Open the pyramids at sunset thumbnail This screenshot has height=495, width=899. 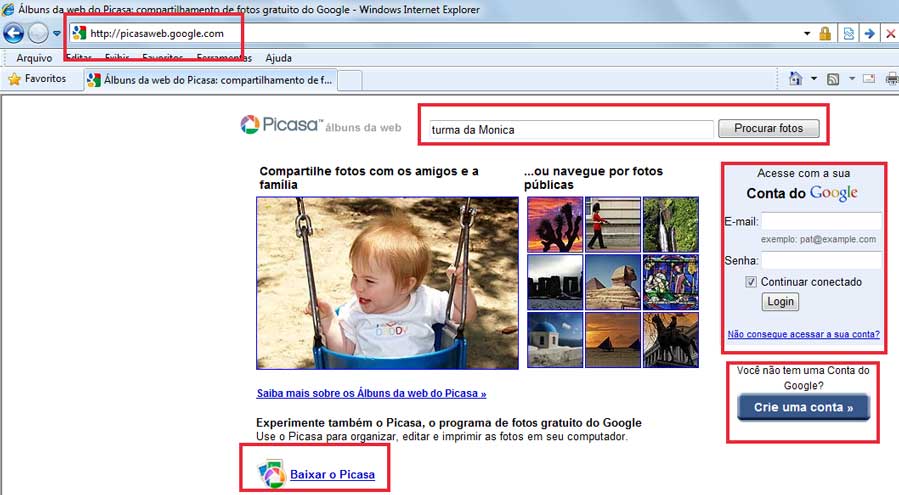613,340
